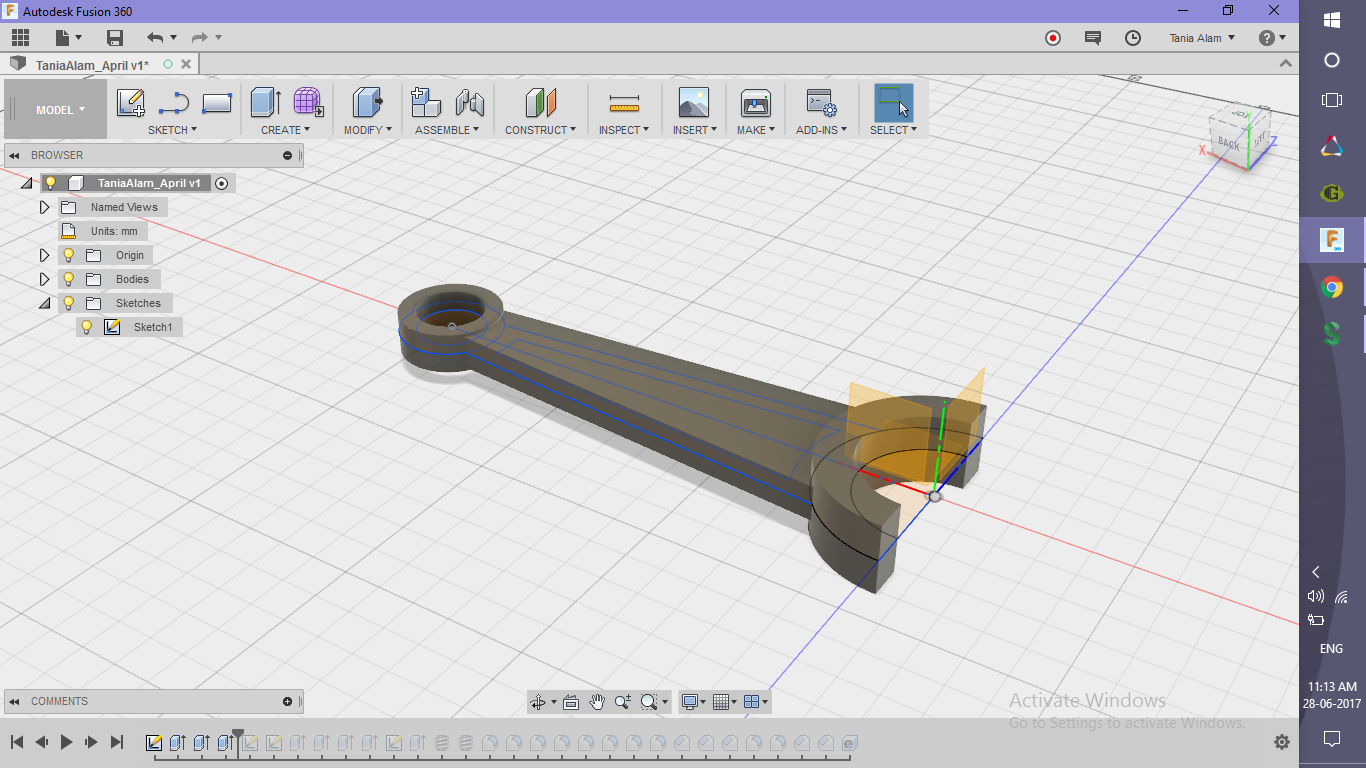Undo the last action
This screenshot has height=768, width=1366.
[x=155, y=38]
